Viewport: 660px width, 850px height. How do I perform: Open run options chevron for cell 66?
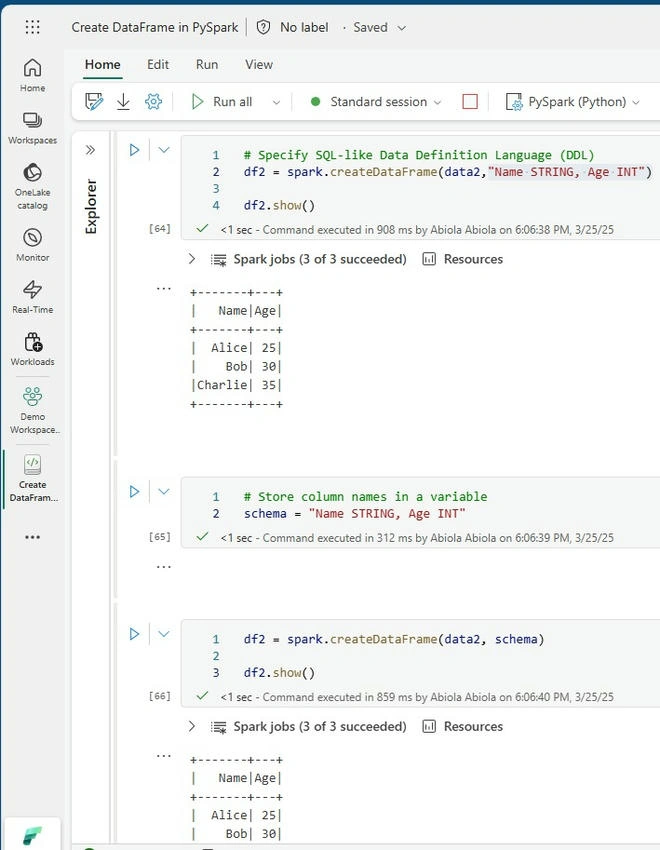tap(164, 634)
